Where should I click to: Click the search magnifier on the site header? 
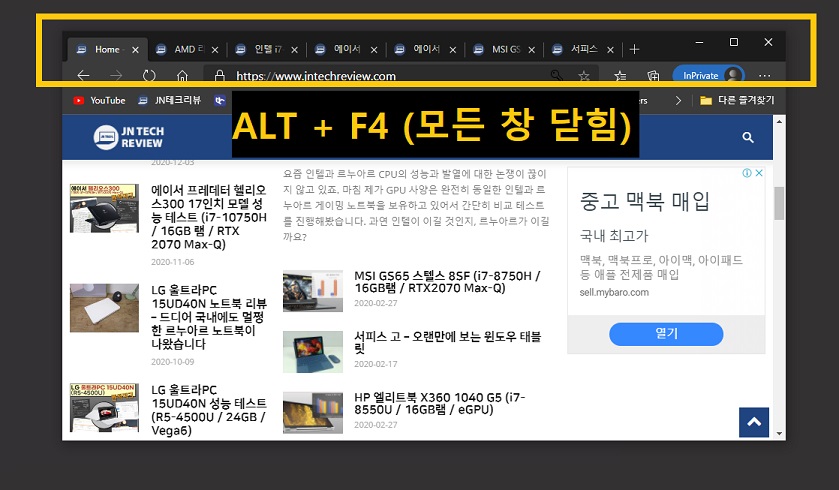click(x=748, y=137)
